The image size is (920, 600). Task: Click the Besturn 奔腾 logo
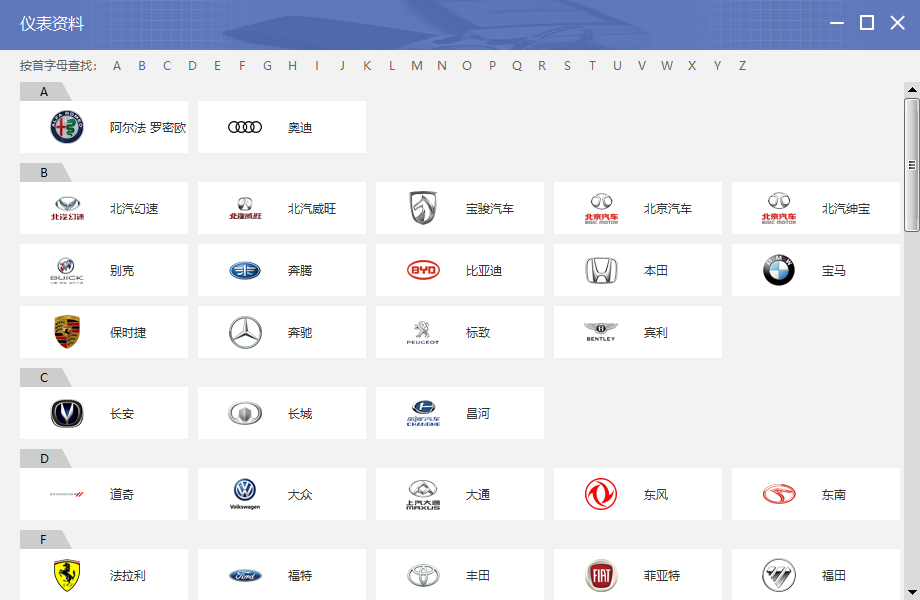245,270
